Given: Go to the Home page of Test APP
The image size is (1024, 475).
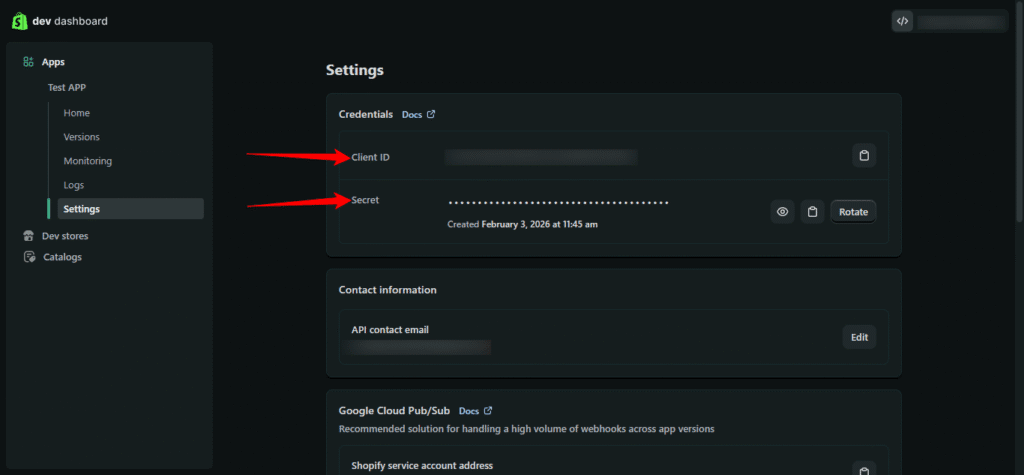Looking at the screenshot, I should click(76, 113).
